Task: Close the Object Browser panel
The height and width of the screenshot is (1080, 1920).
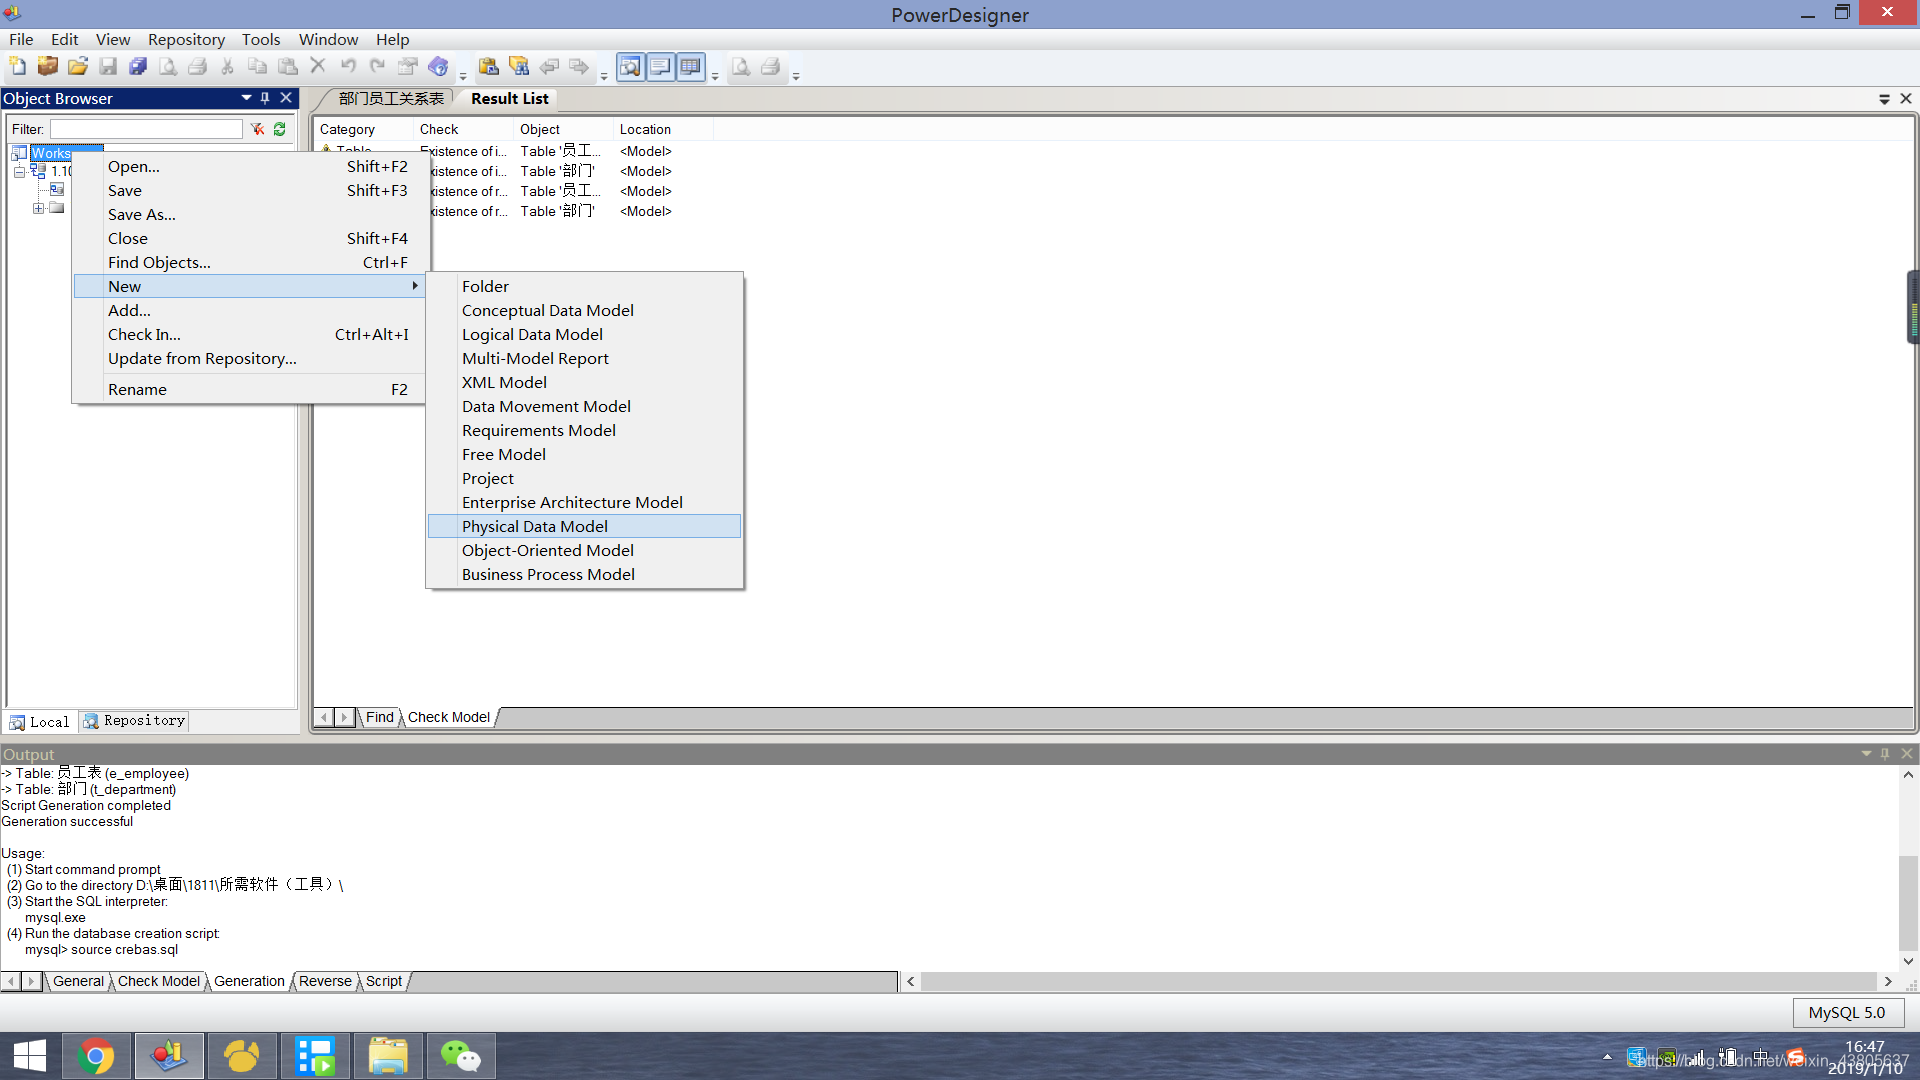Action: click(286, 98)
